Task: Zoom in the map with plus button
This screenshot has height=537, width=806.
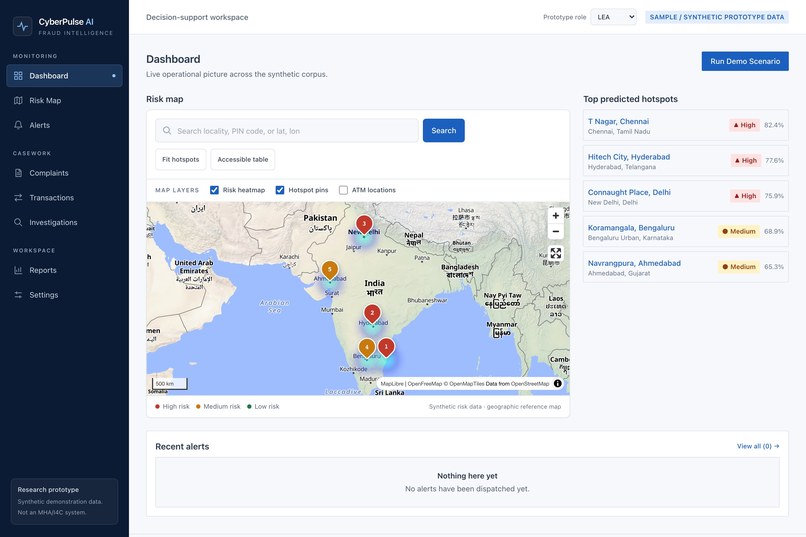Action: click(556, 216)
